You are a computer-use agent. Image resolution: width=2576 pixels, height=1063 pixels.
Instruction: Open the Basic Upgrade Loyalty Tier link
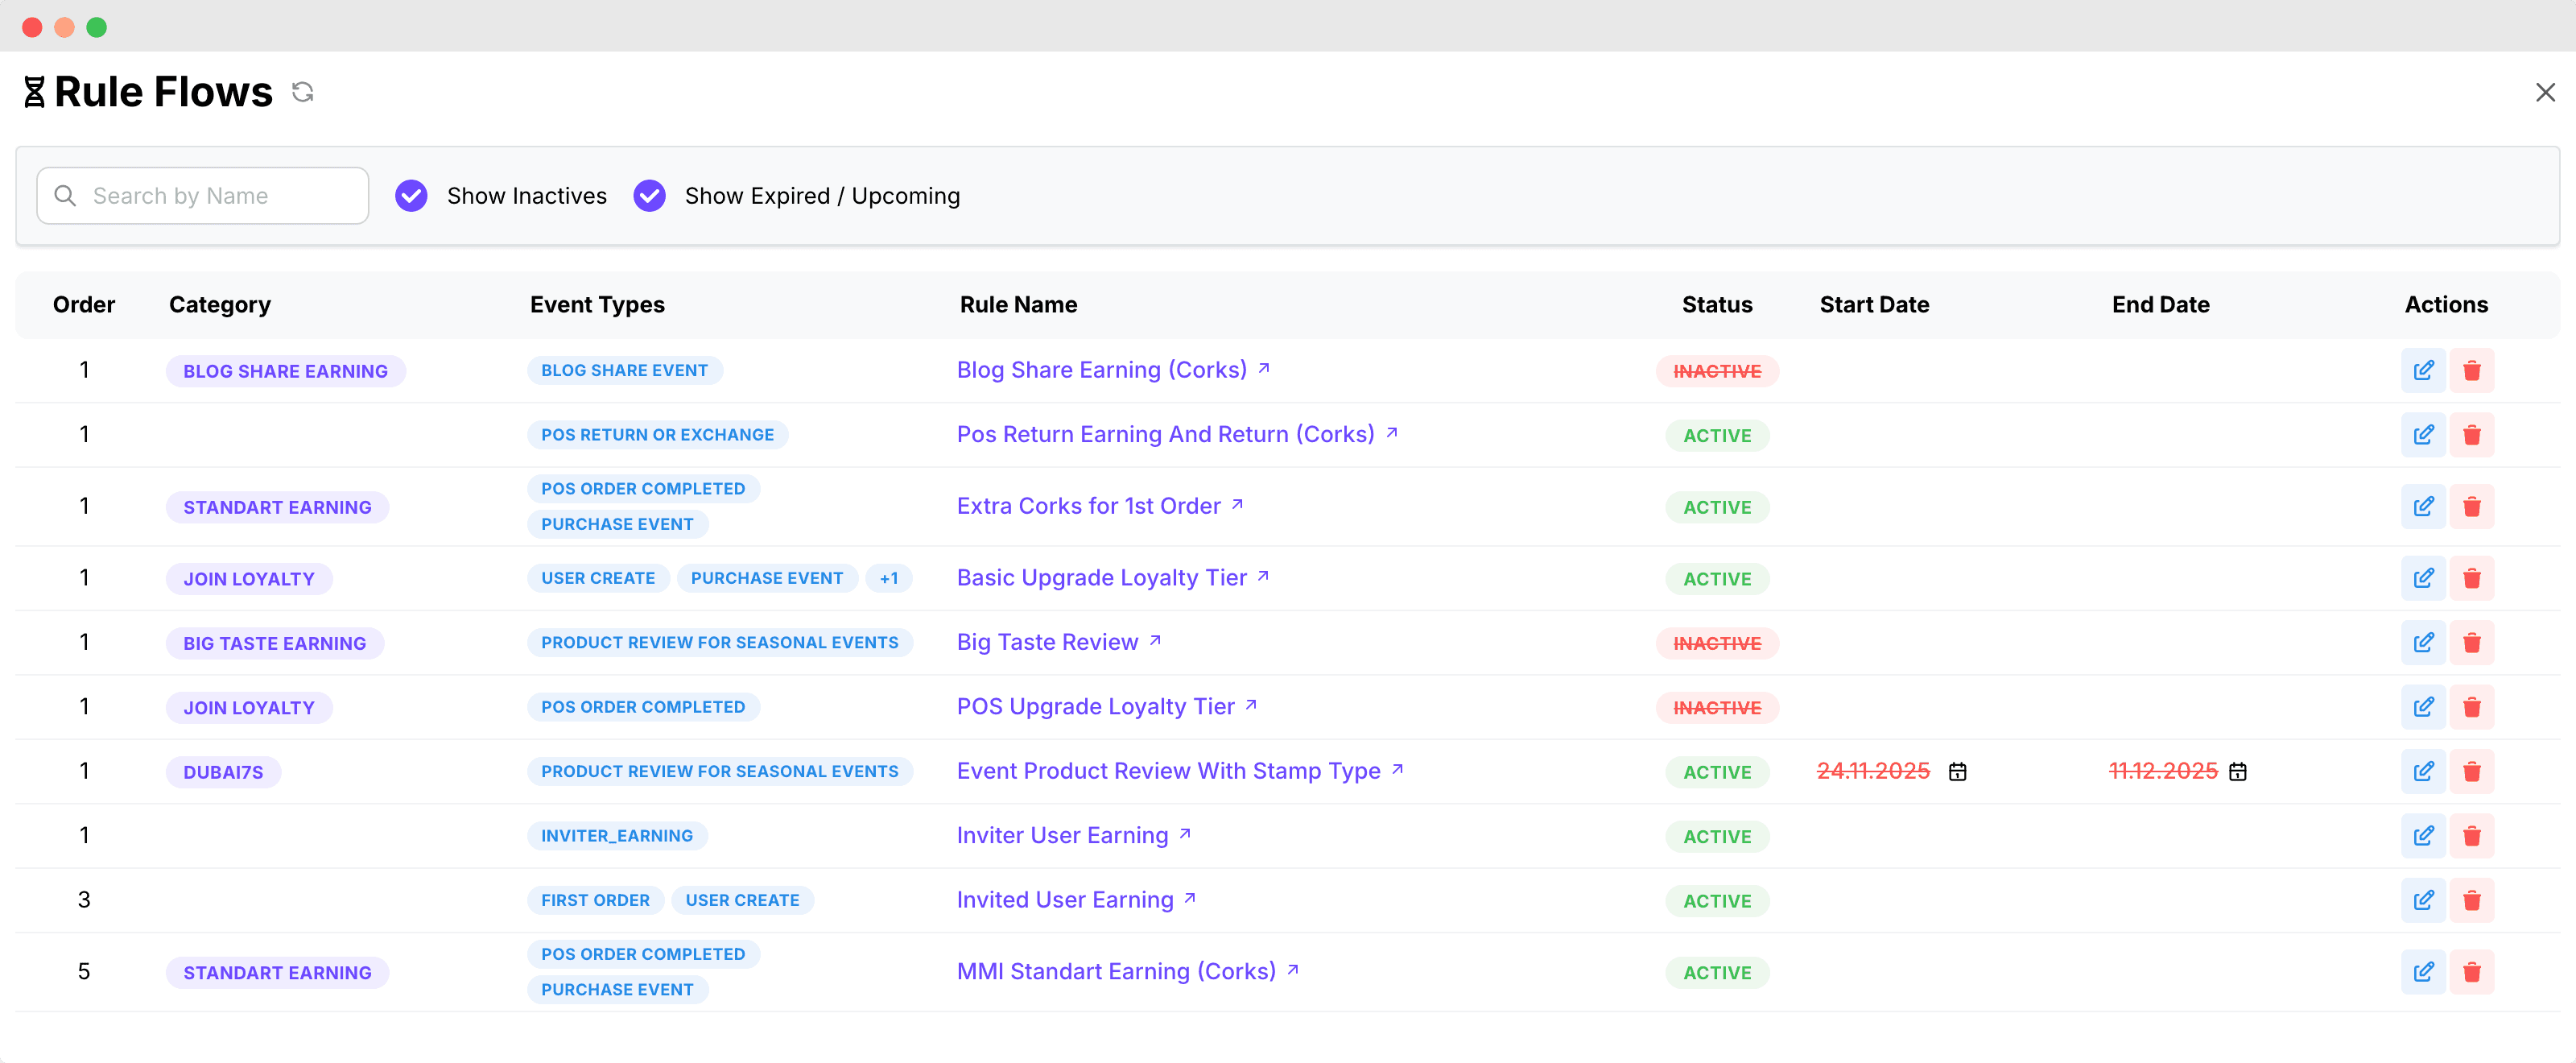tap(1102, 578)
